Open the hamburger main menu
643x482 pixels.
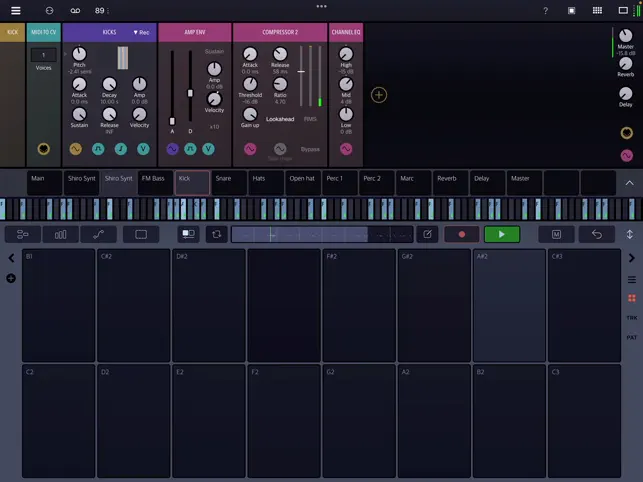tap(16, 10)
